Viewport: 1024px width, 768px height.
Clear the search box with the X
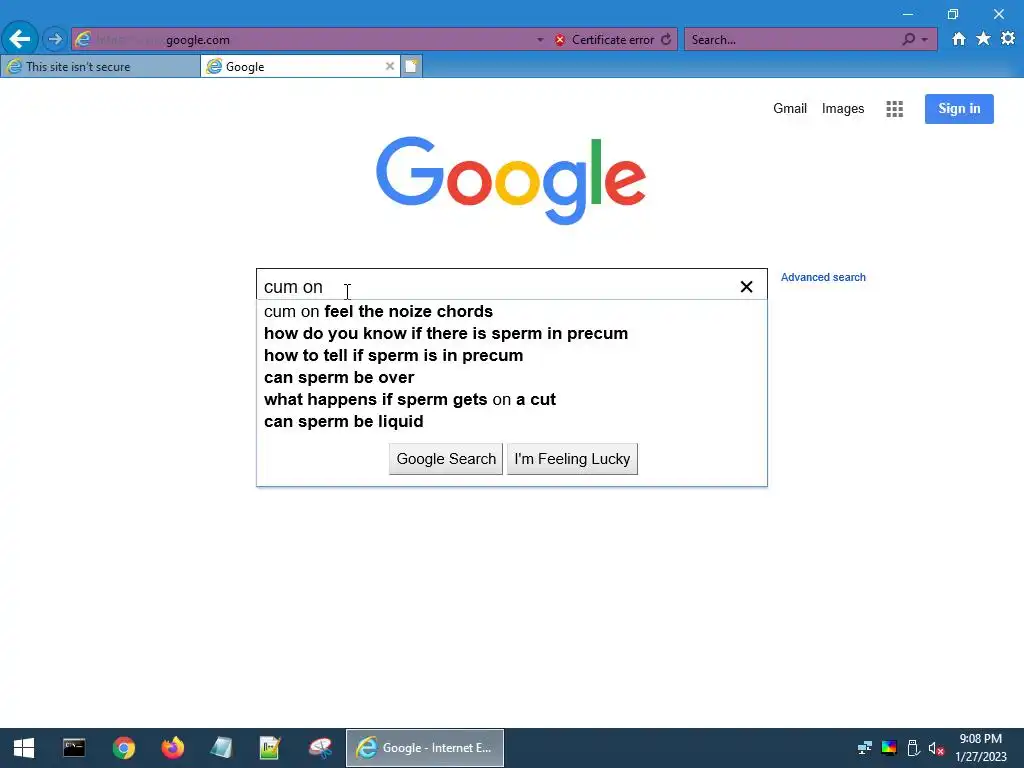pos(746,287)
